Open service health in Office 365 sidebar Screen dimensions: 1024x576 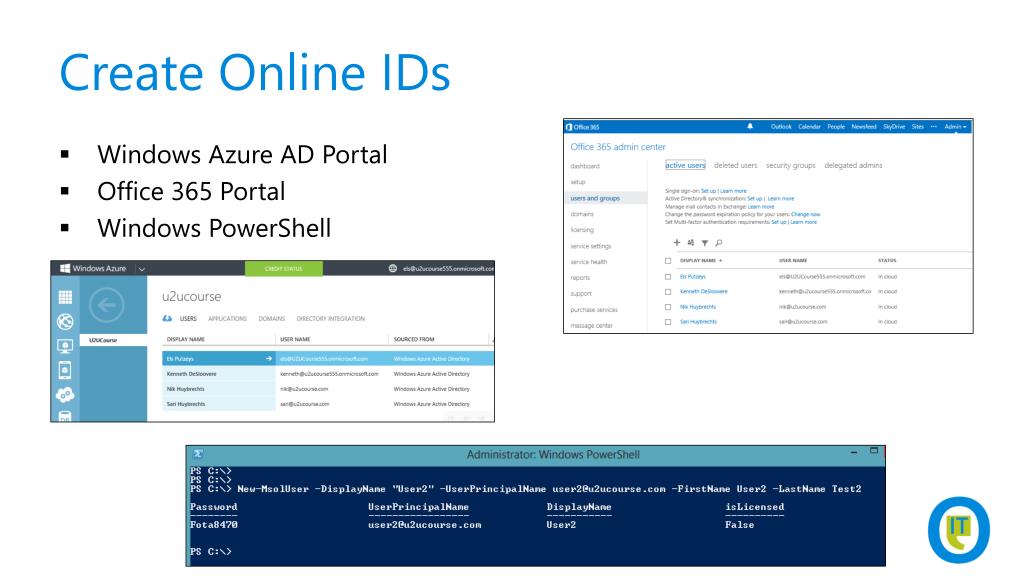[588, 262]
